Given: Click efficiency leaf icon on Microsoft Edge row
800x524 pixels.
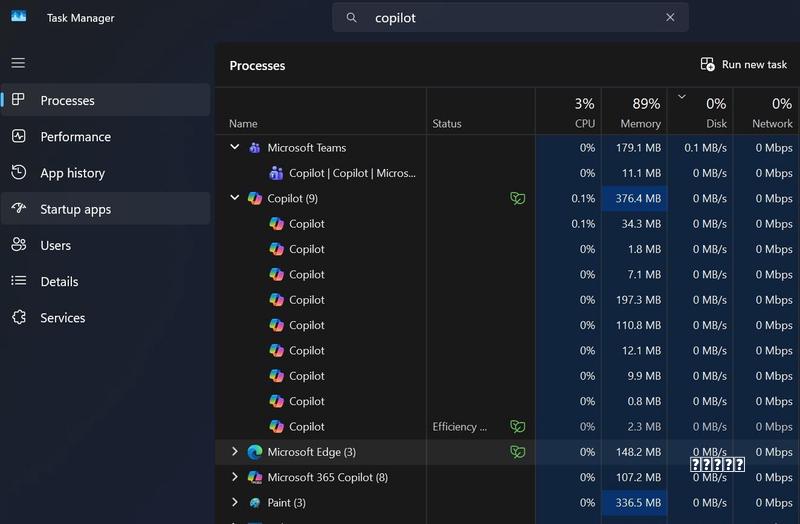Looking at the screenshot, I should [x=517, y=452].
